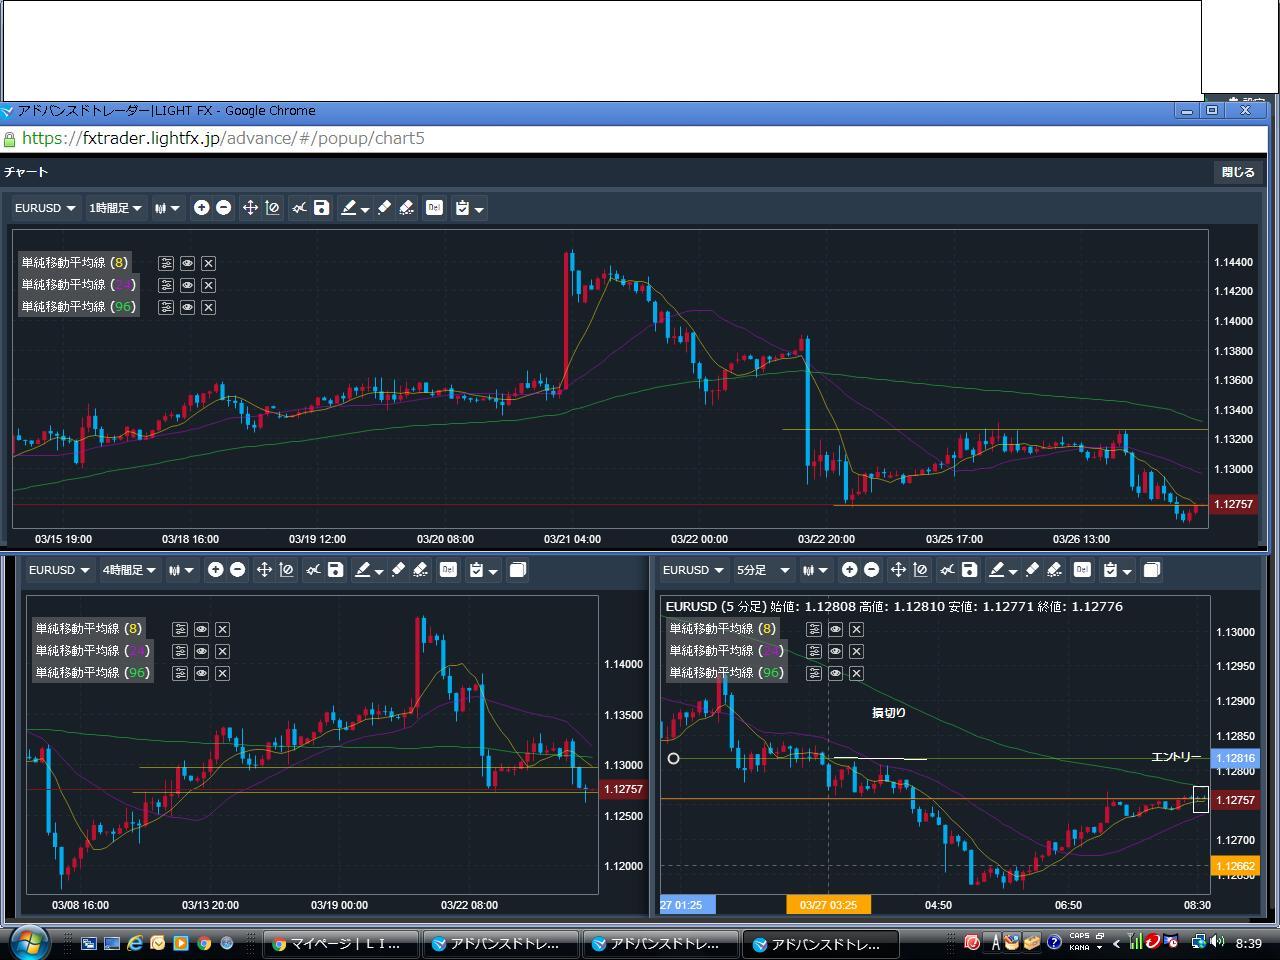Image resolution: width=1280 pixels, height=960 pixels.
Task: Open the 5分足 timeframe dropdown
Action: point(763,570)
